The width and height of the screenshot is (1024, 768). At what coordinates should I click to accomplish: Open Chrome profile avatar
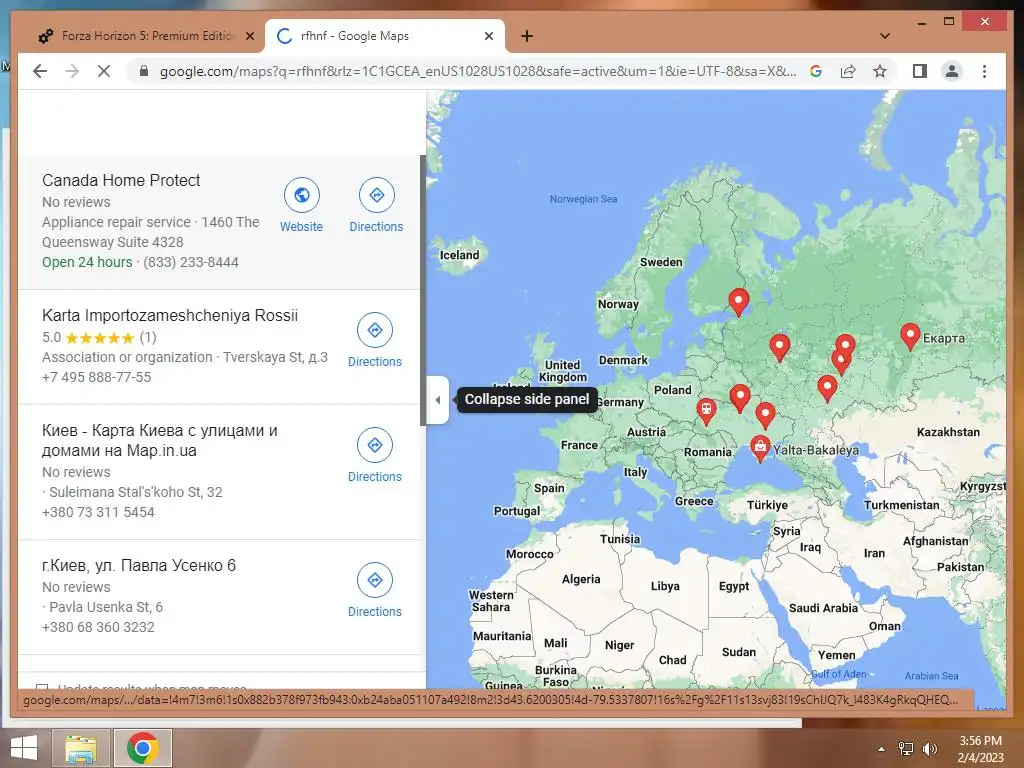tap(952, 71)
